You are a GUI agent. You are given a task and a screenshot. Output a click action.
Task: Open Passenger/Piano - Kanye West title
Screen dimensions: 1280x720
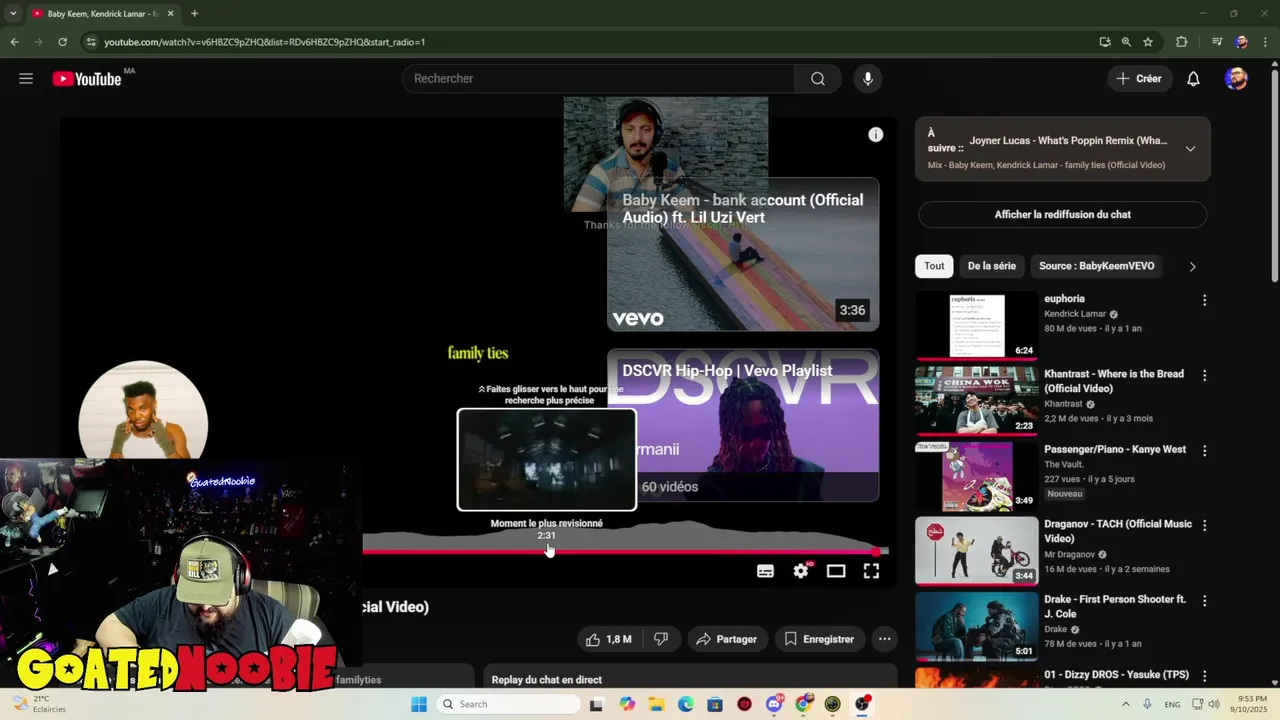tap(1115, 449)
